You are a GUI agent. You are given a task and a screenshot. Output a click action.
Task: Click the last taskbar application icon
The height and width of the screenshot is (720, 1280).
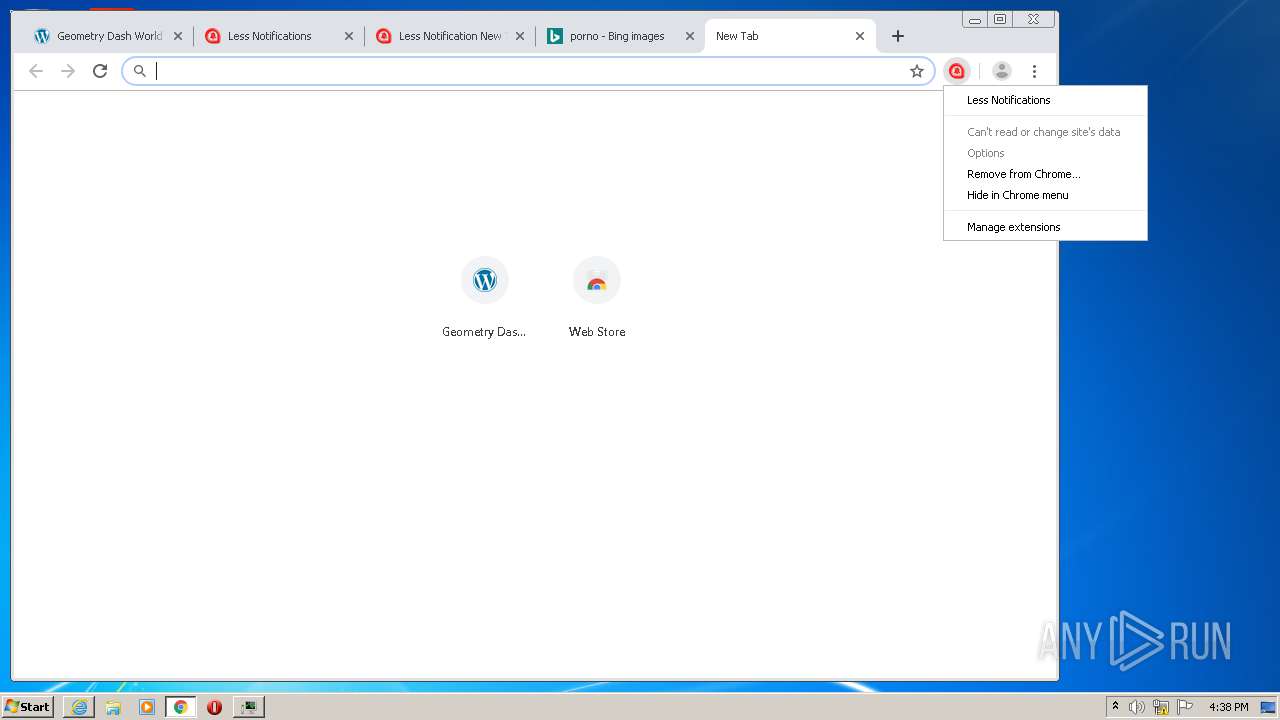tap(248, 707)
